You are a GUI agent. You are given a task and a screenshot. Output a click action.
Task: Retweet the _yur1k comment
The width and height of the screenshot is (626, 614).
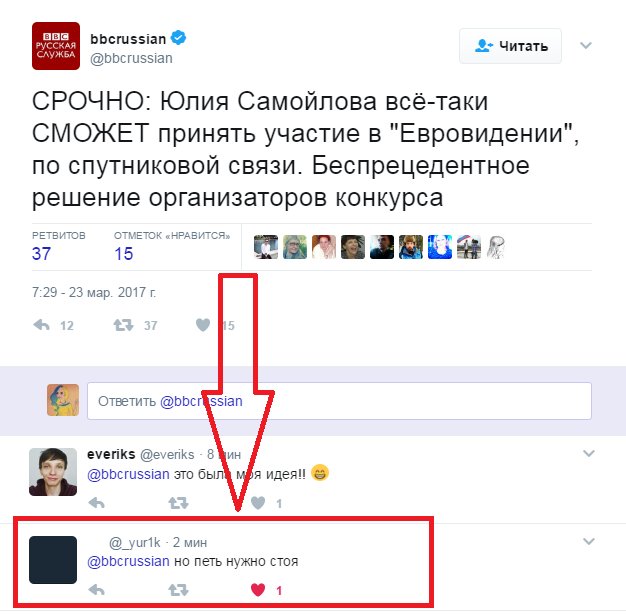coord(178,590)
